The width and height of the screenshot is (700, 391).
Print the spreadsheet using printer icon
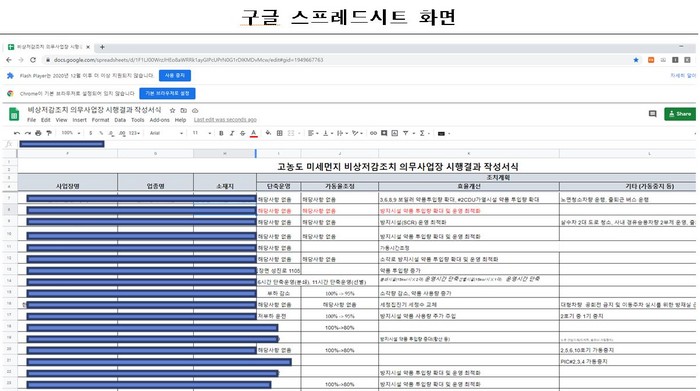38,133
